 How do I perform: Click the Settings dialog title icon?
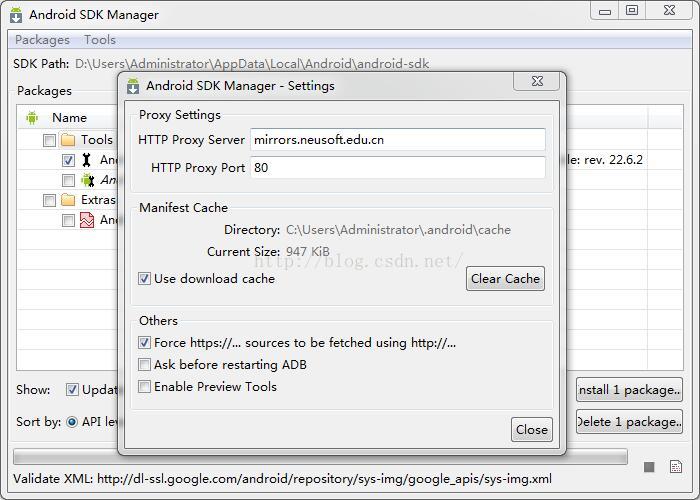coord(133,86)
